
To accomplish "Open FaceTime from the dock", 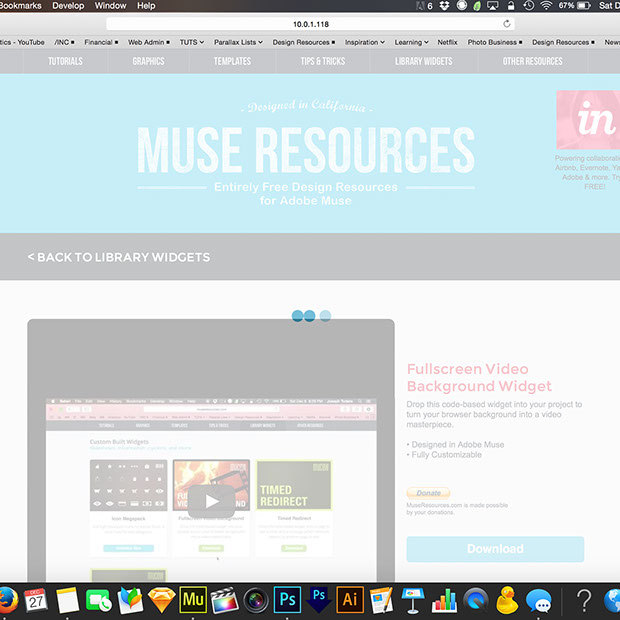I will pos(98,600).
